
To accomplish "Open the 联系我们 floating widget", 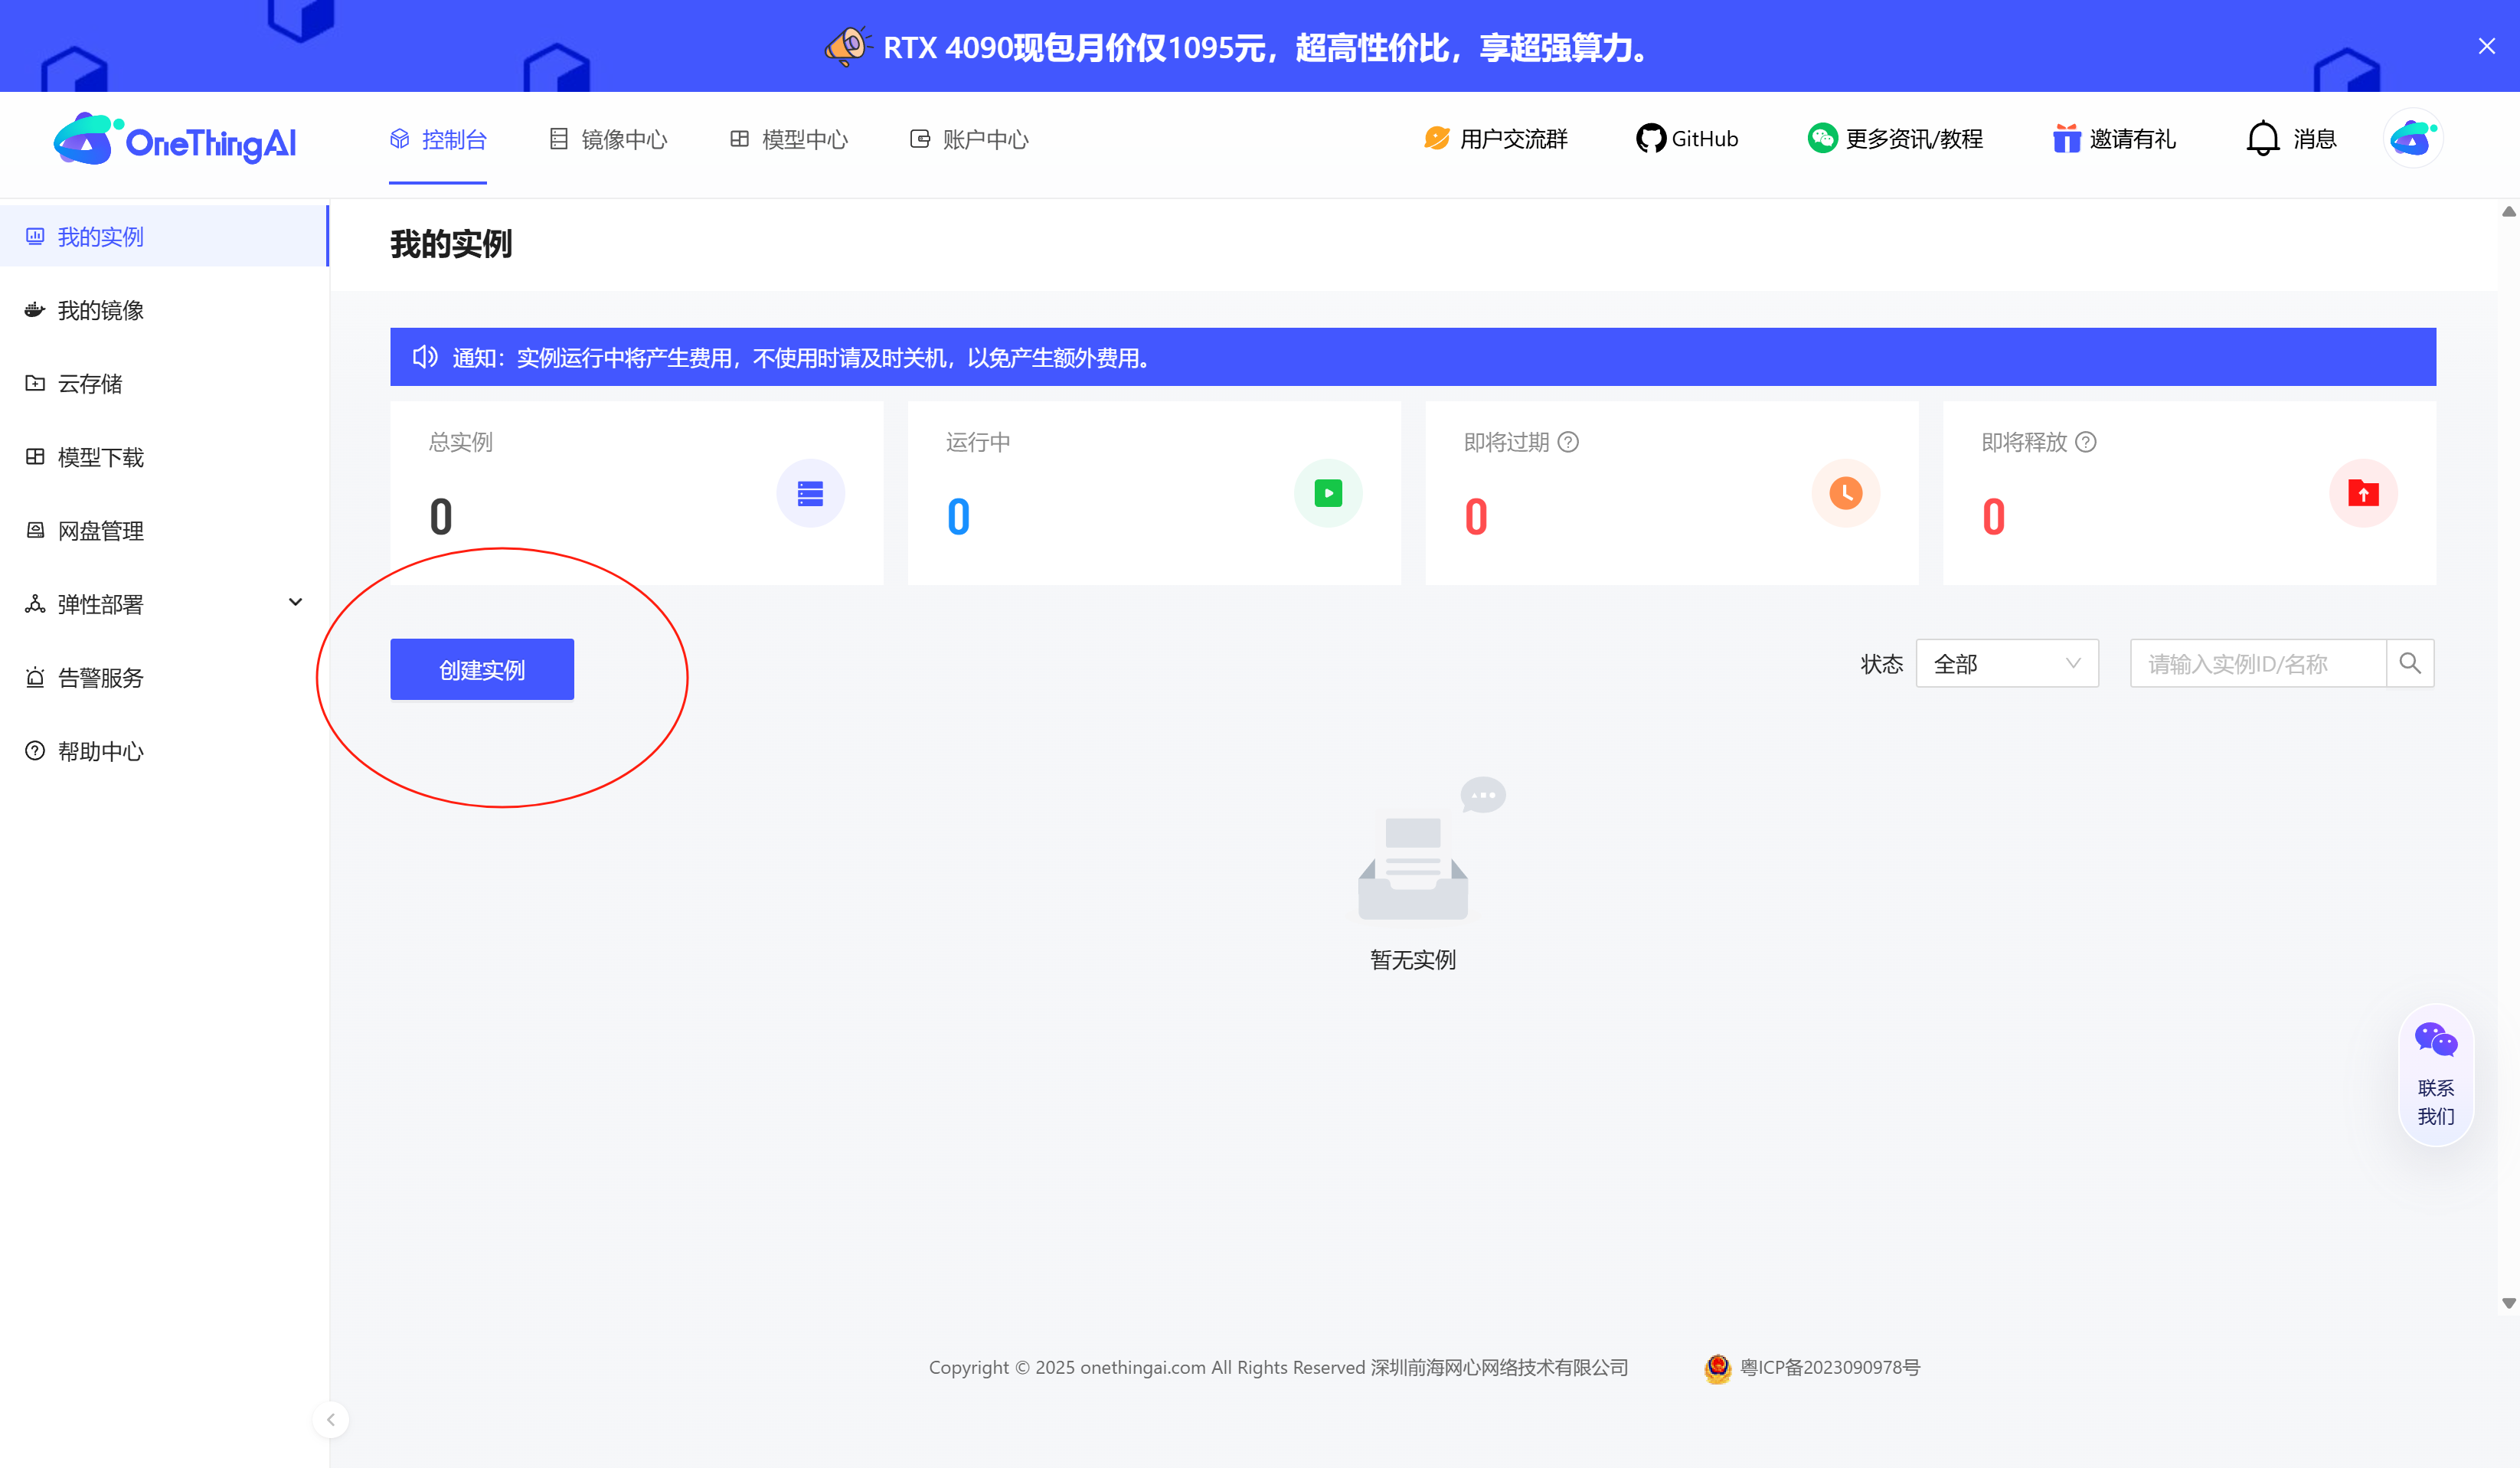I will [x=2436, y=1075].
